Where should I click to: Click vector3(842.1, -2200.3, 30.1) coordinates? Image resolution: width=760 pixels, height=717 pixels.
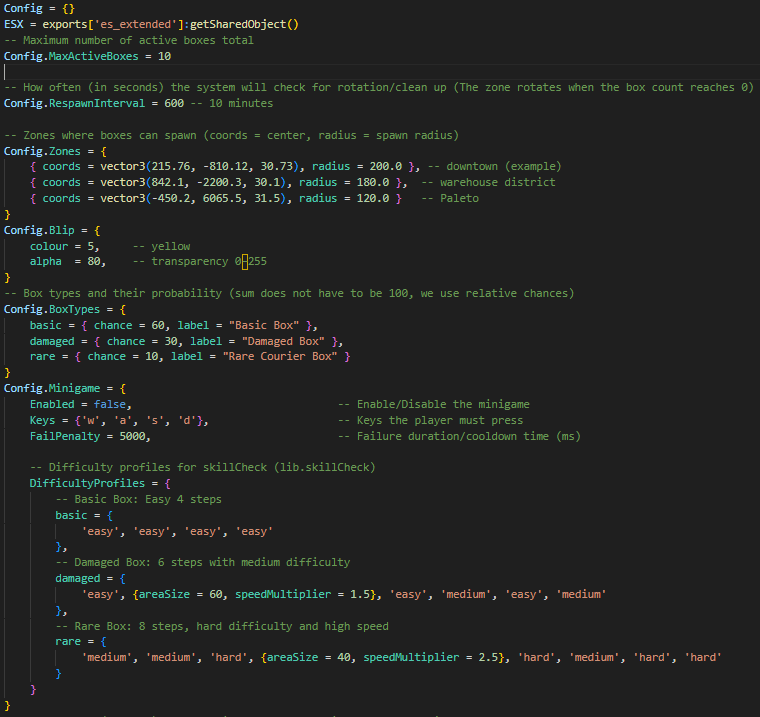click(x=192, y=182)
